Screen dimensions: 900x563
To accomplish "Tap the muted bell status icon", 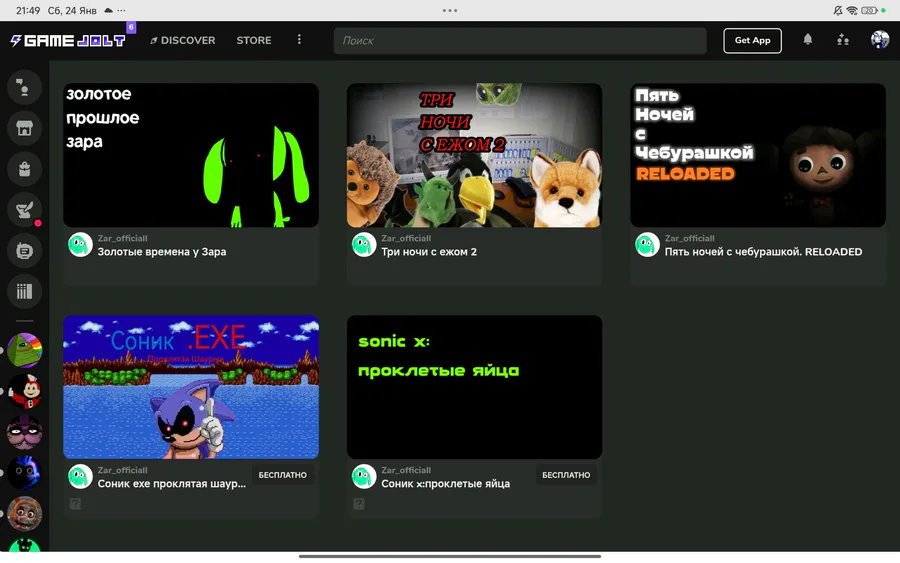I will click(838, 10).
